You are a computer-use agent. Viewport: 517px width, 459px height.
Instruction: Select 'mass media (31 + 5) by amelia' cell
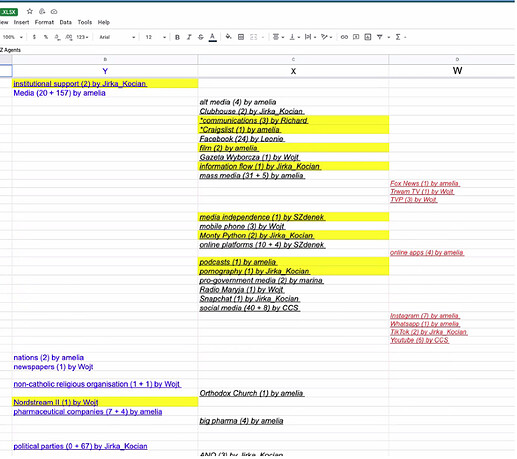click(x=293, y=175)
